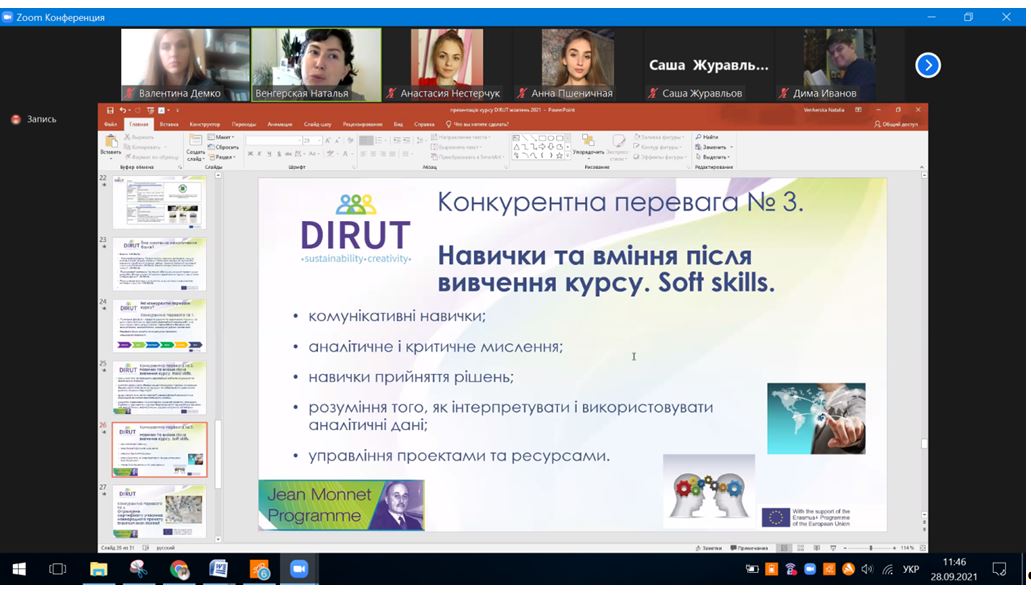Viewport: 1031px width, 593px height.
Task: Click the Task View taskbar icon
Action: 58,569
